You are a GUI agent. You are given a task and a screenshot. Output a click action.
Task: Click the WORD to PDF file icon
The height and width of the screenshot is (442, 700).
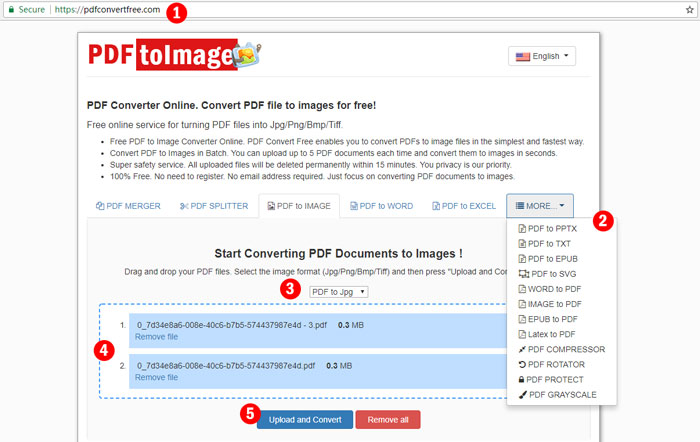[522, 289]
